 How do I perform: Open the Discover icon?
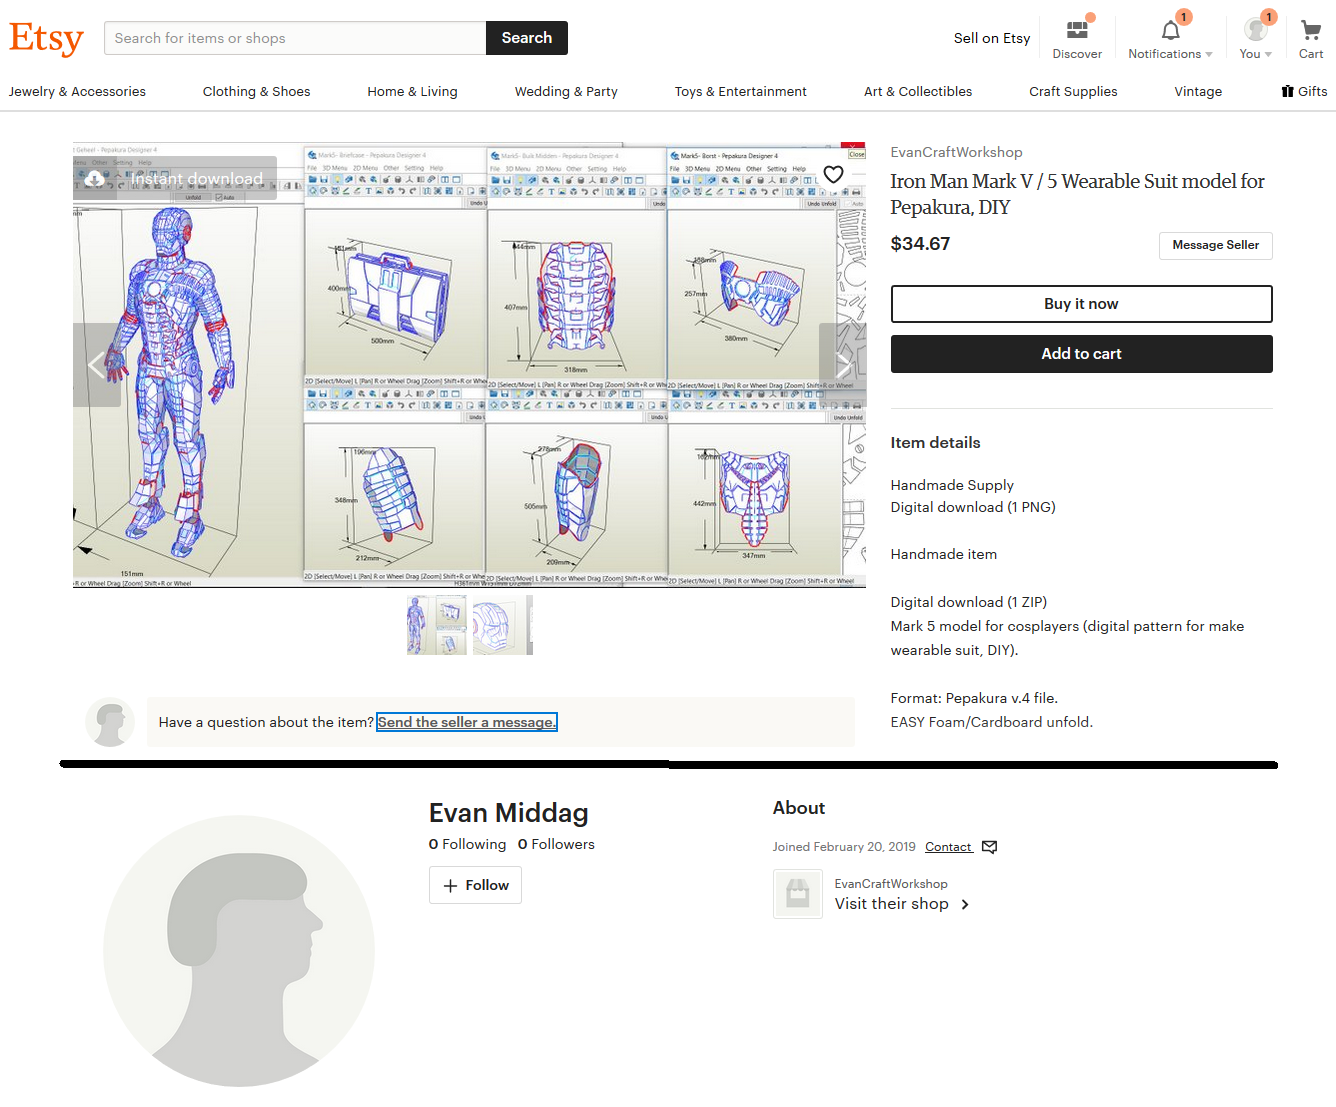(1077, 30)
